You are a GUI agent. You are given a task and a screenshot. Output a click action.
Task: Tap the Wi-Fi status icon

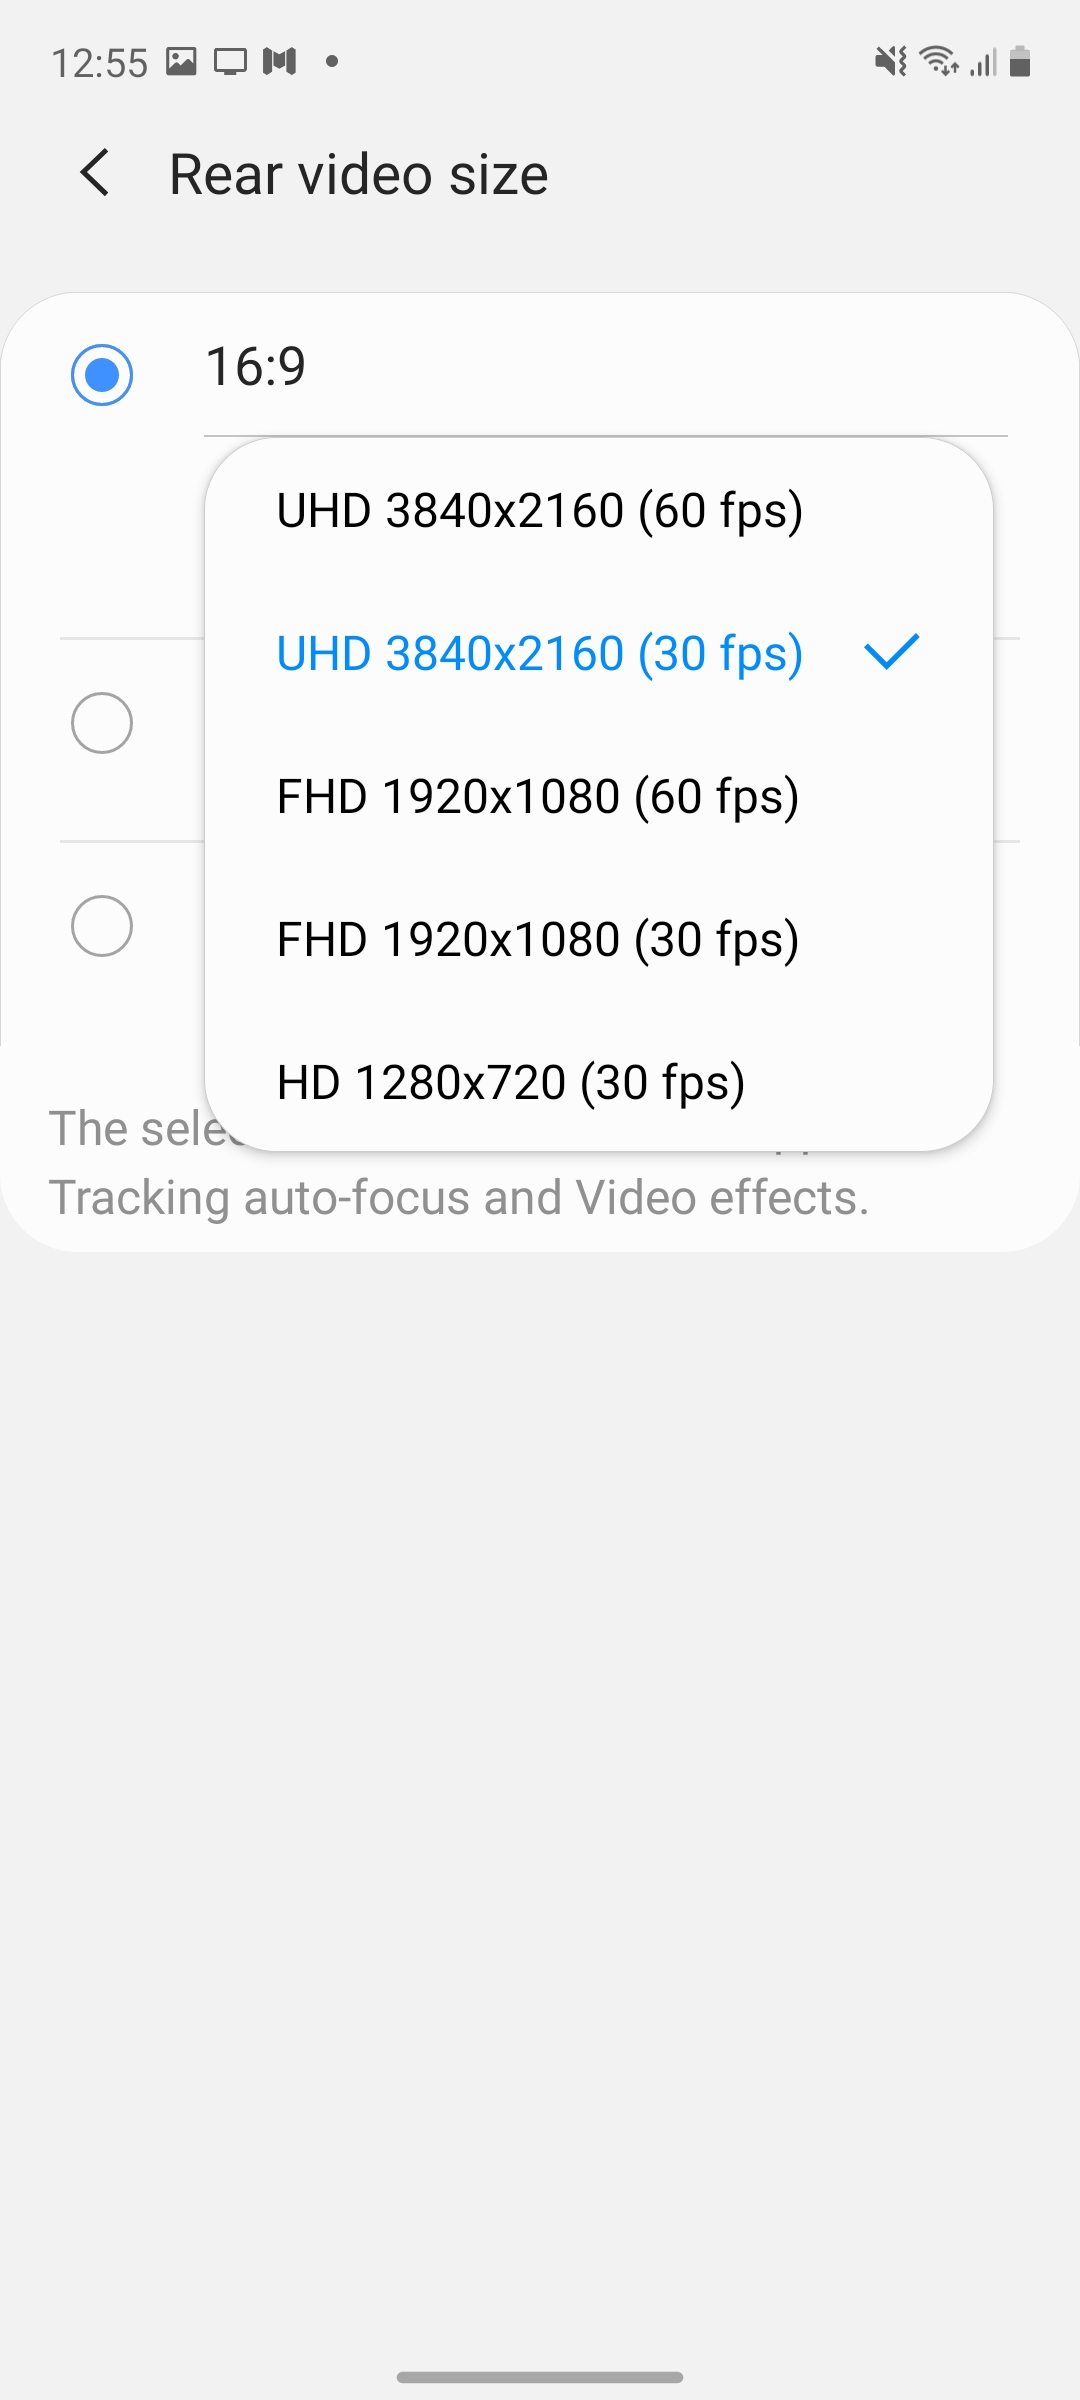click(x=939, y=62)
